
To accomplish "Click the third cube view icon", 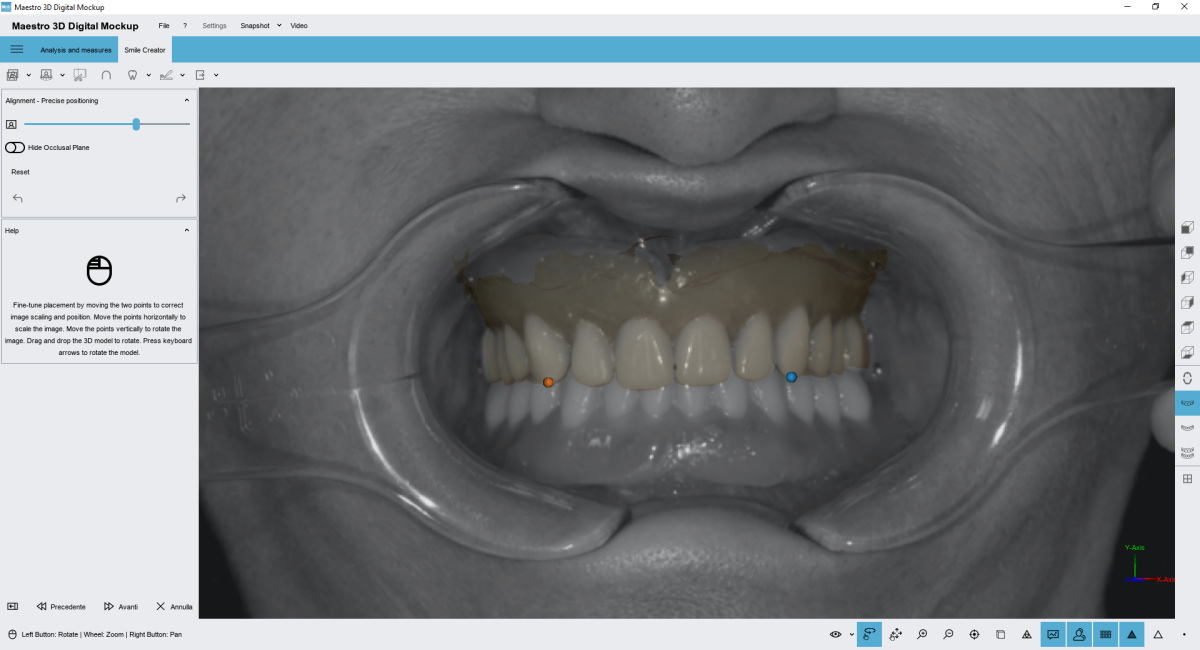I will 1187,278.
